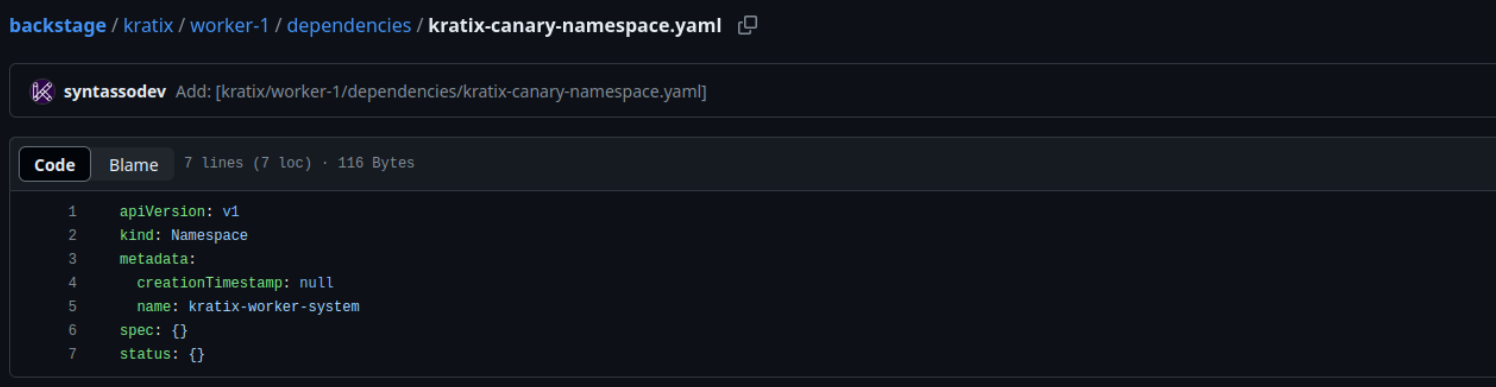Image resolution: width=1496 pixels, height=387 pixels.
Task: Click on the kratix-worker-system name value
Action: [x=274, y=306]
